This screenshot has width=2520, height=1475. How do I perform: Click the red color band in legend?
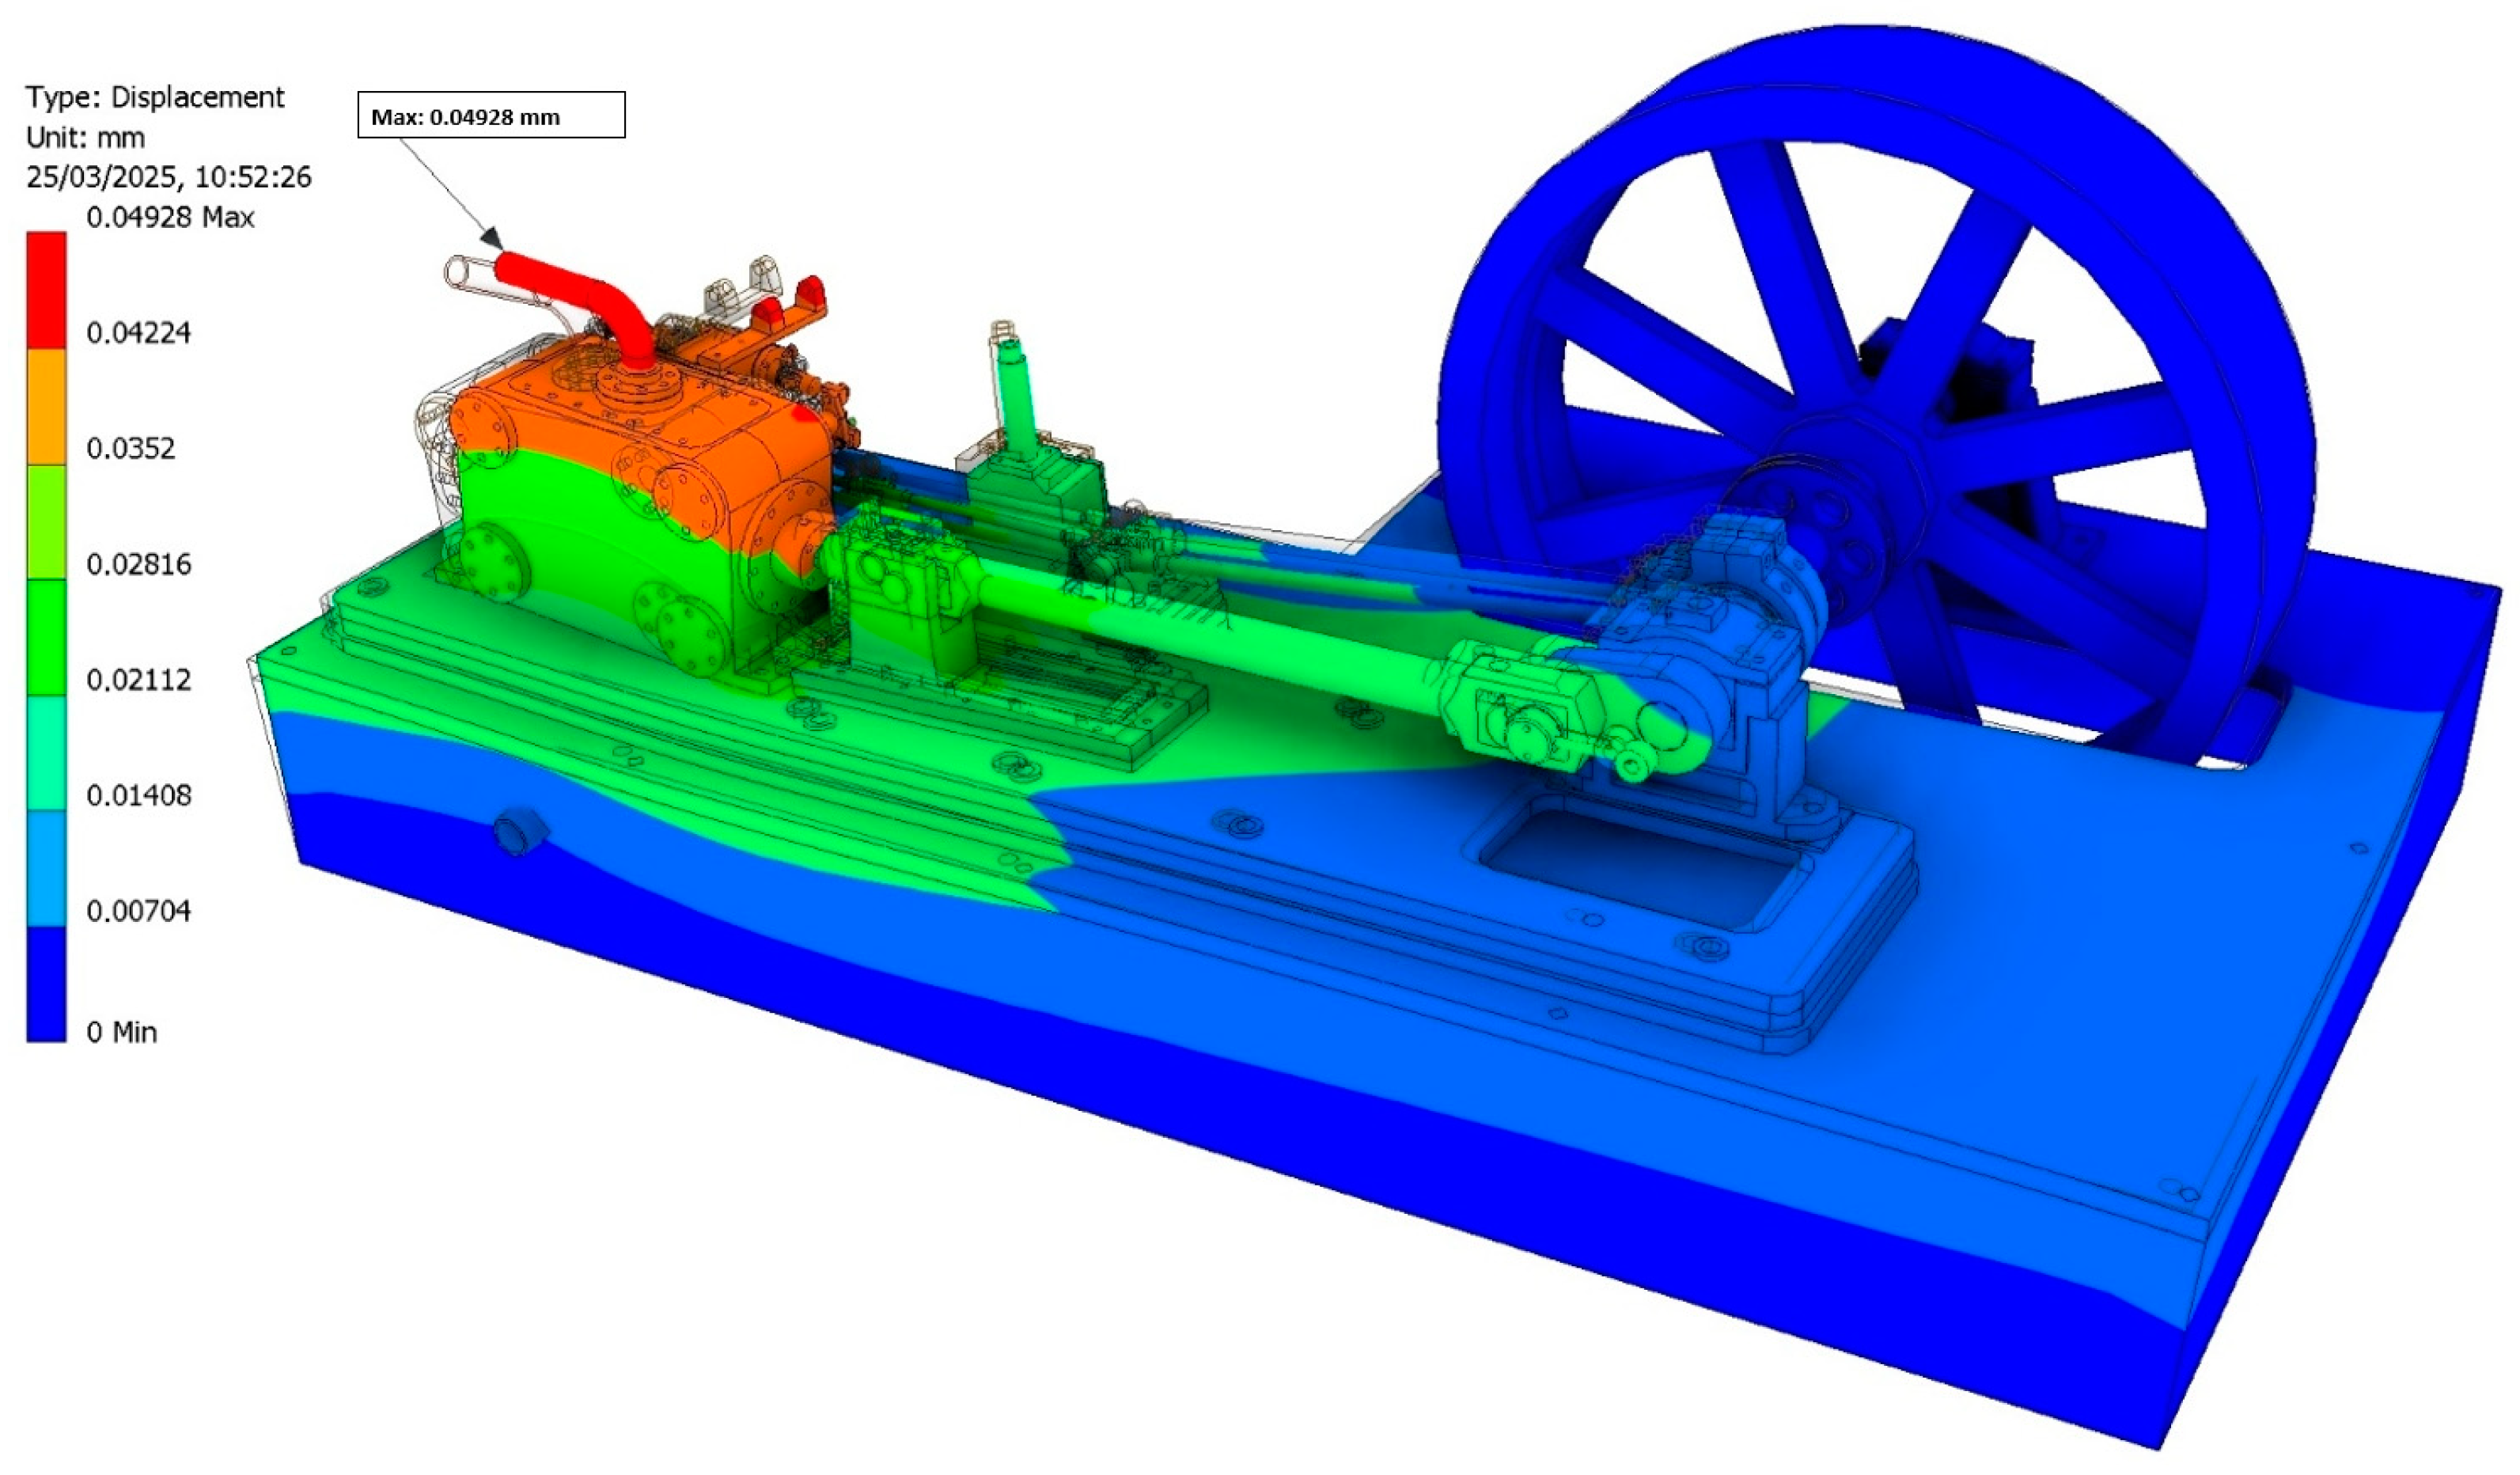(46, 290)
